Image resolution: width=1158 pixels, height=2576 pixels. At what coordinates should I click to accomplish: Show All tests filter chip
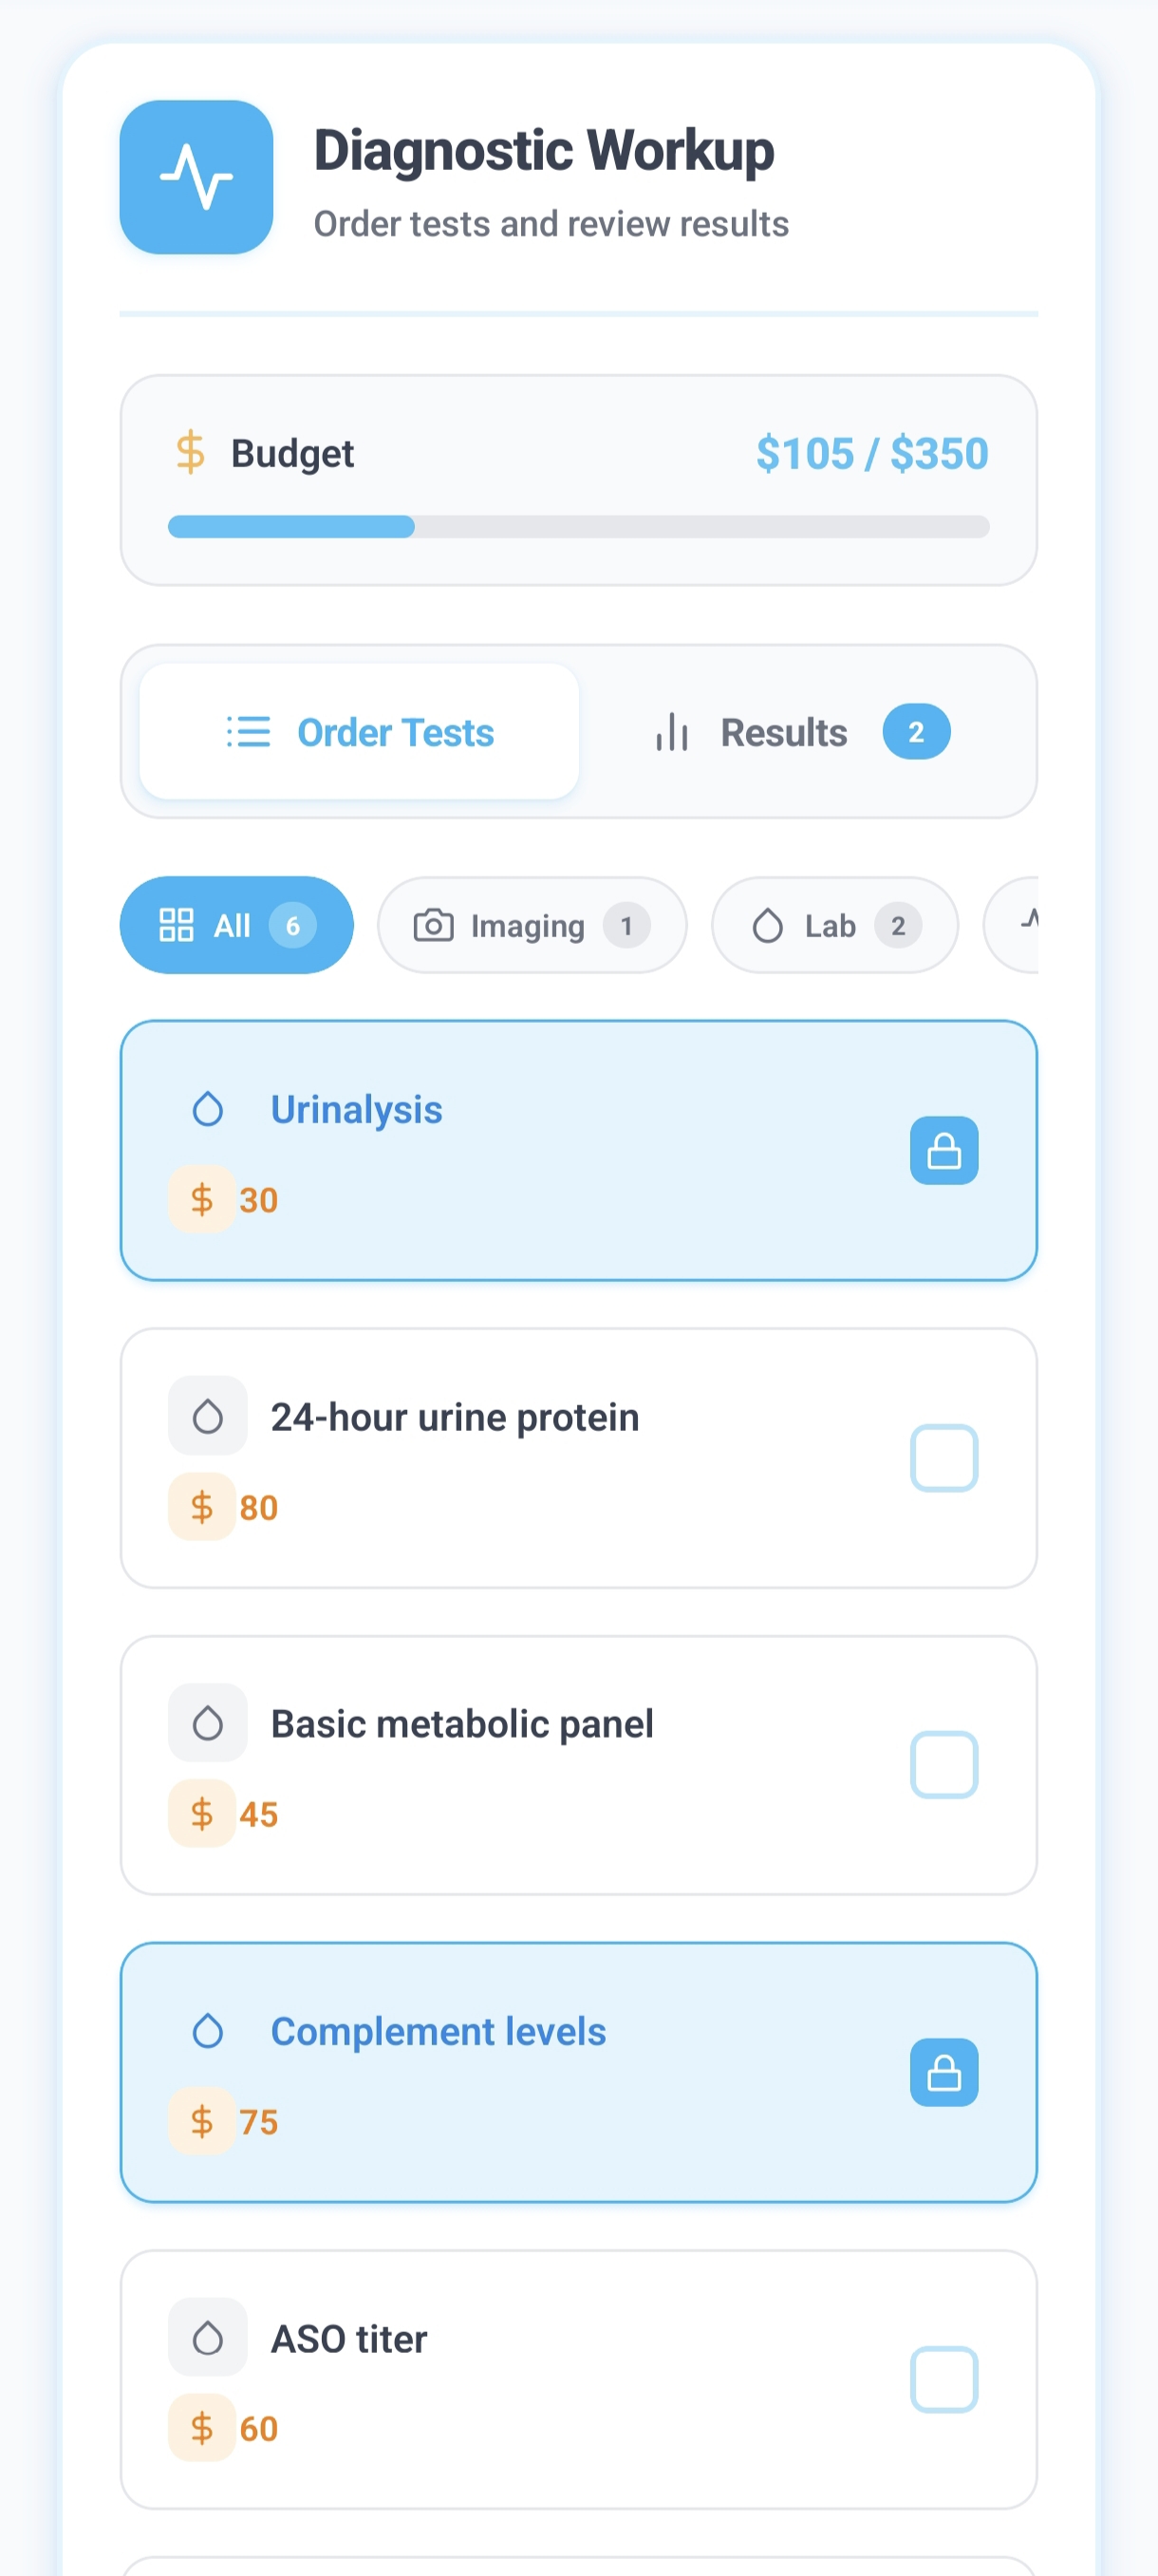pos(236,926)
